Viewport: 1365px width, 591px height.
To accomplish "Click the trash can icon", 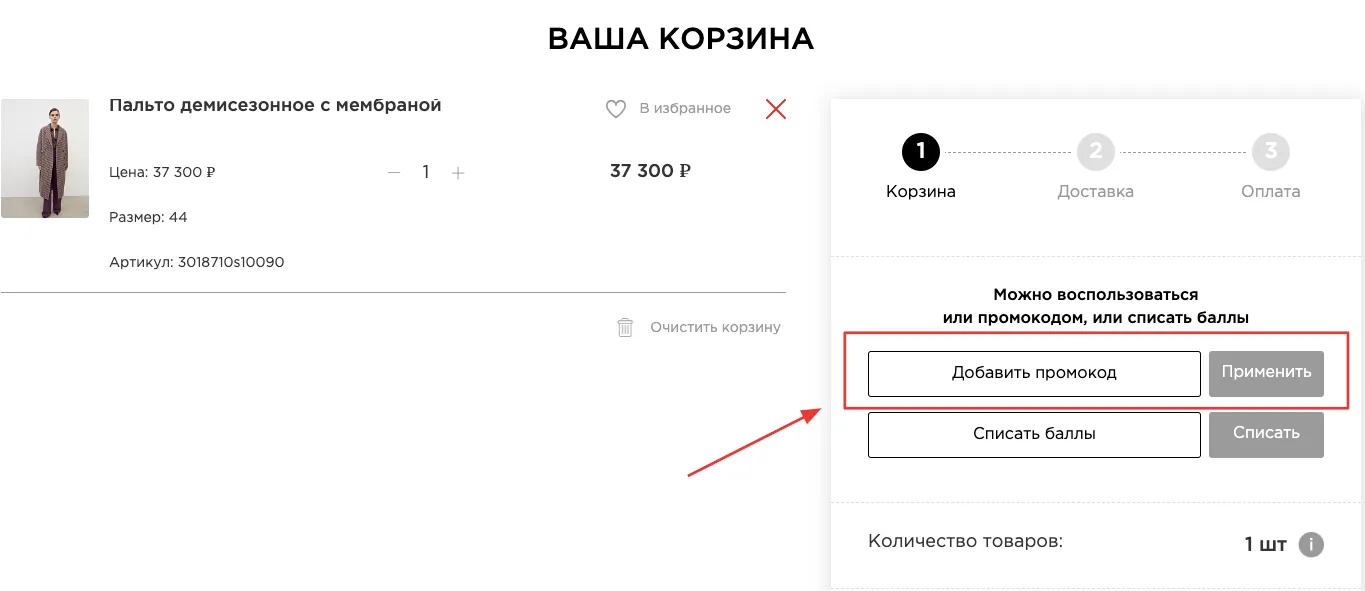I will pyautogui.click(x=625, y=327).
